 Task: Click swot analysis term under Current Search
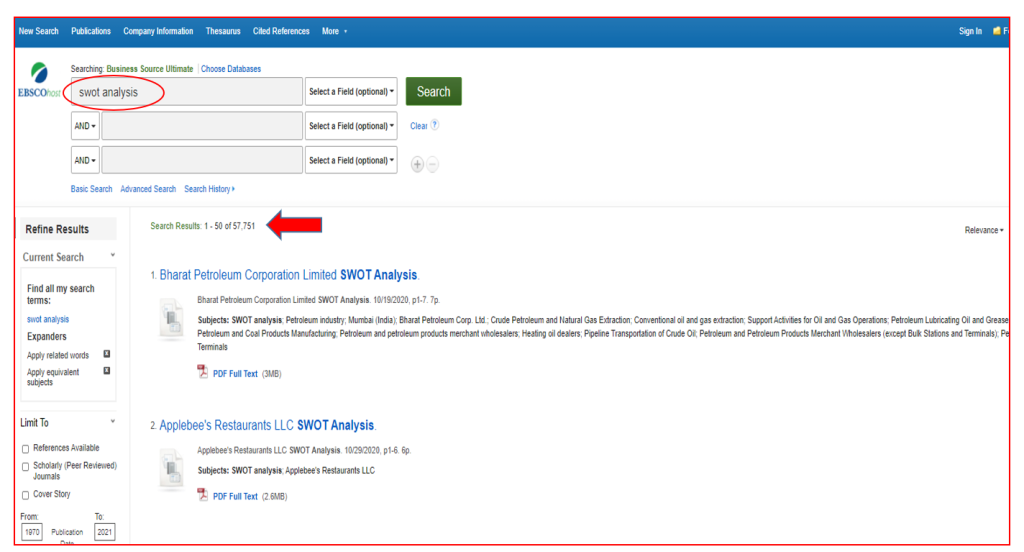point(48,319)
